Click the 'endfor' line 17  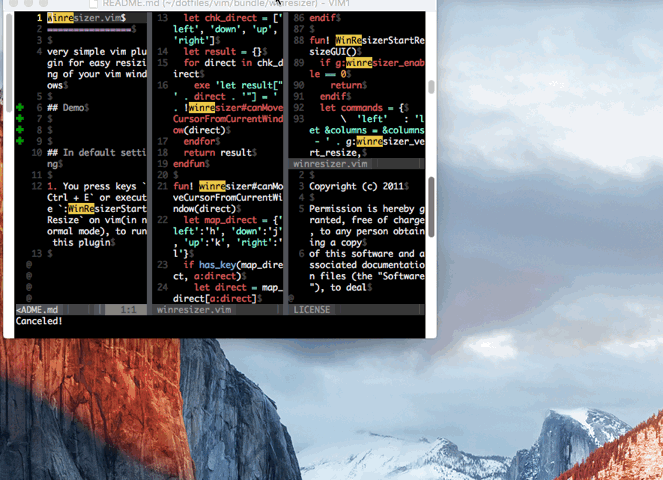click(x=202, y=141)
